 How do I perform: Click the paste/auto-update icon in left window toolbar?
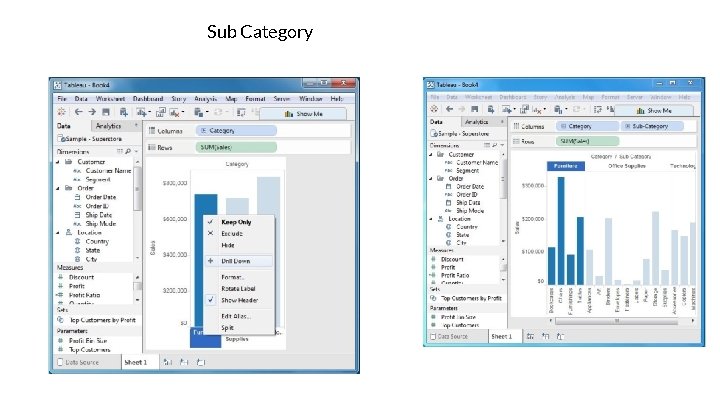[198, 112]
